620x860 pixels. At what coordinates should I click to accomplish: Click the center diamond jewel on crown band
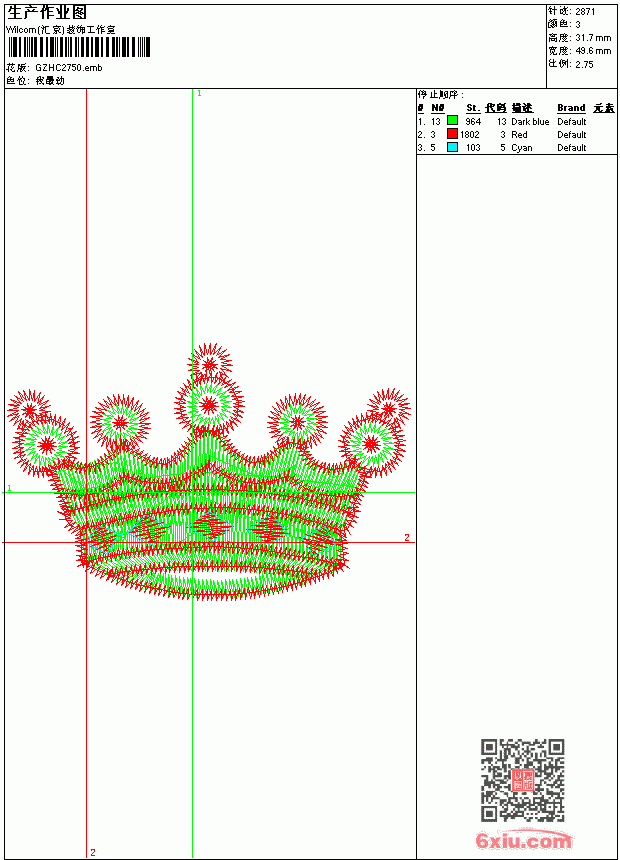pos(210,525)
